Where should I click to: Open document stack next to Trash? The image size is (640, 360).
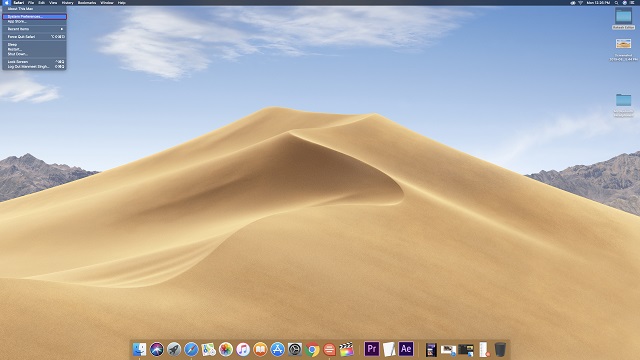[484, 349]
